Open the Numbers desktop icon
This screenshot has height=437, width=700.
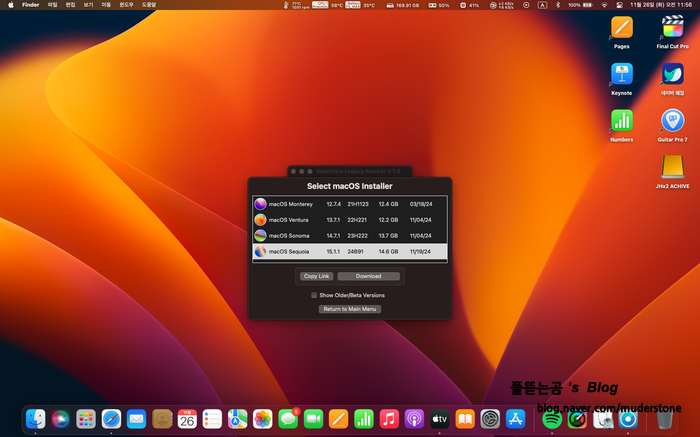click(621, 121)
